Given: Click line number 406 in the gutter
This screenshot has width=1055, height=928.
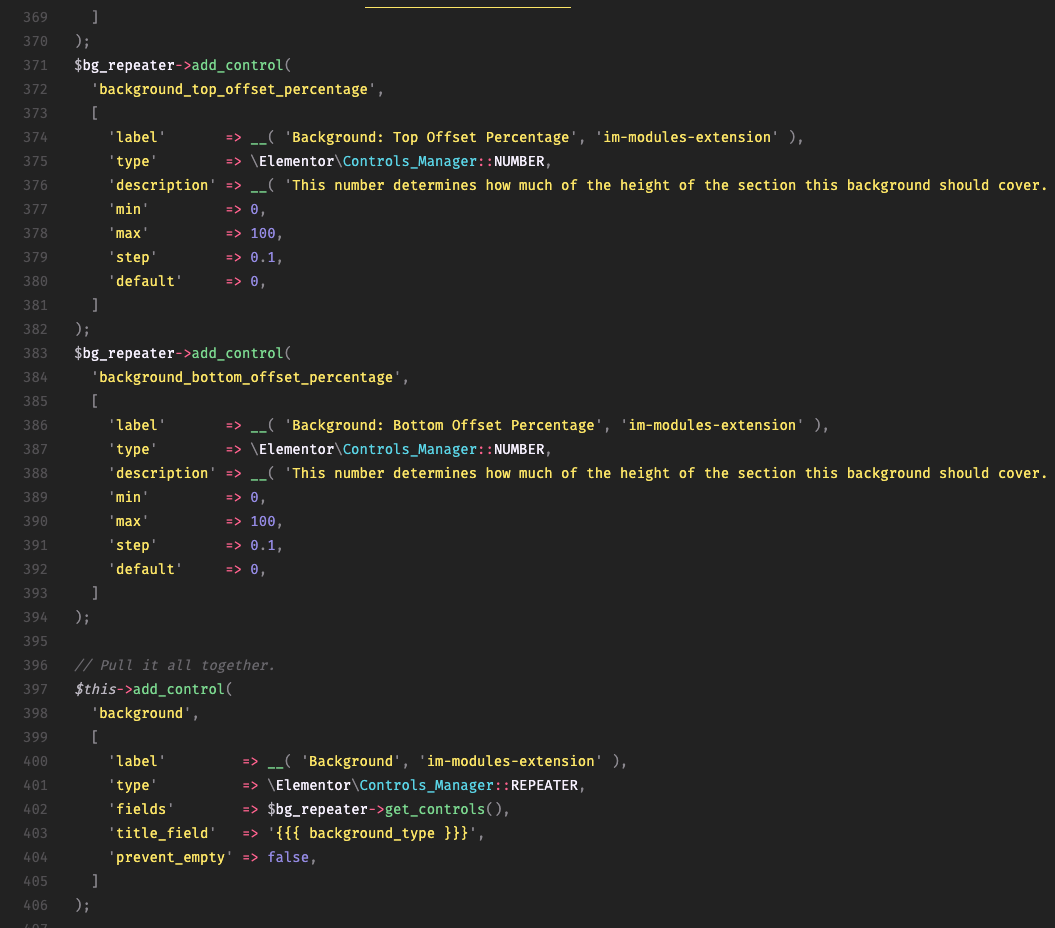Looking at the screenshot, I should click(36, 905).
